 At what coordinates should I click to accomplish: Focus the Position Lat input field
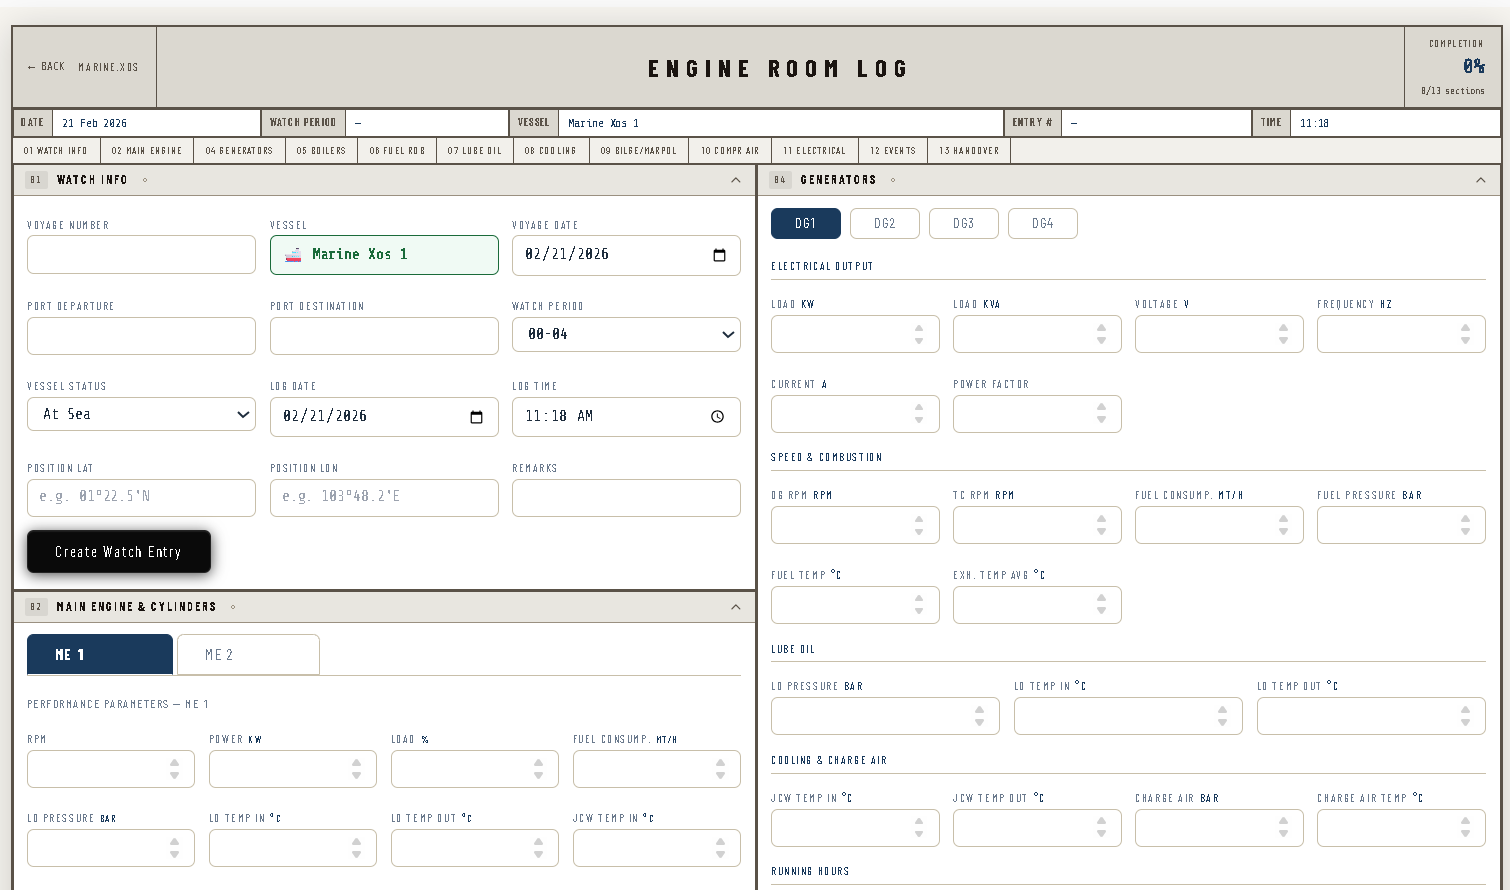141,498
